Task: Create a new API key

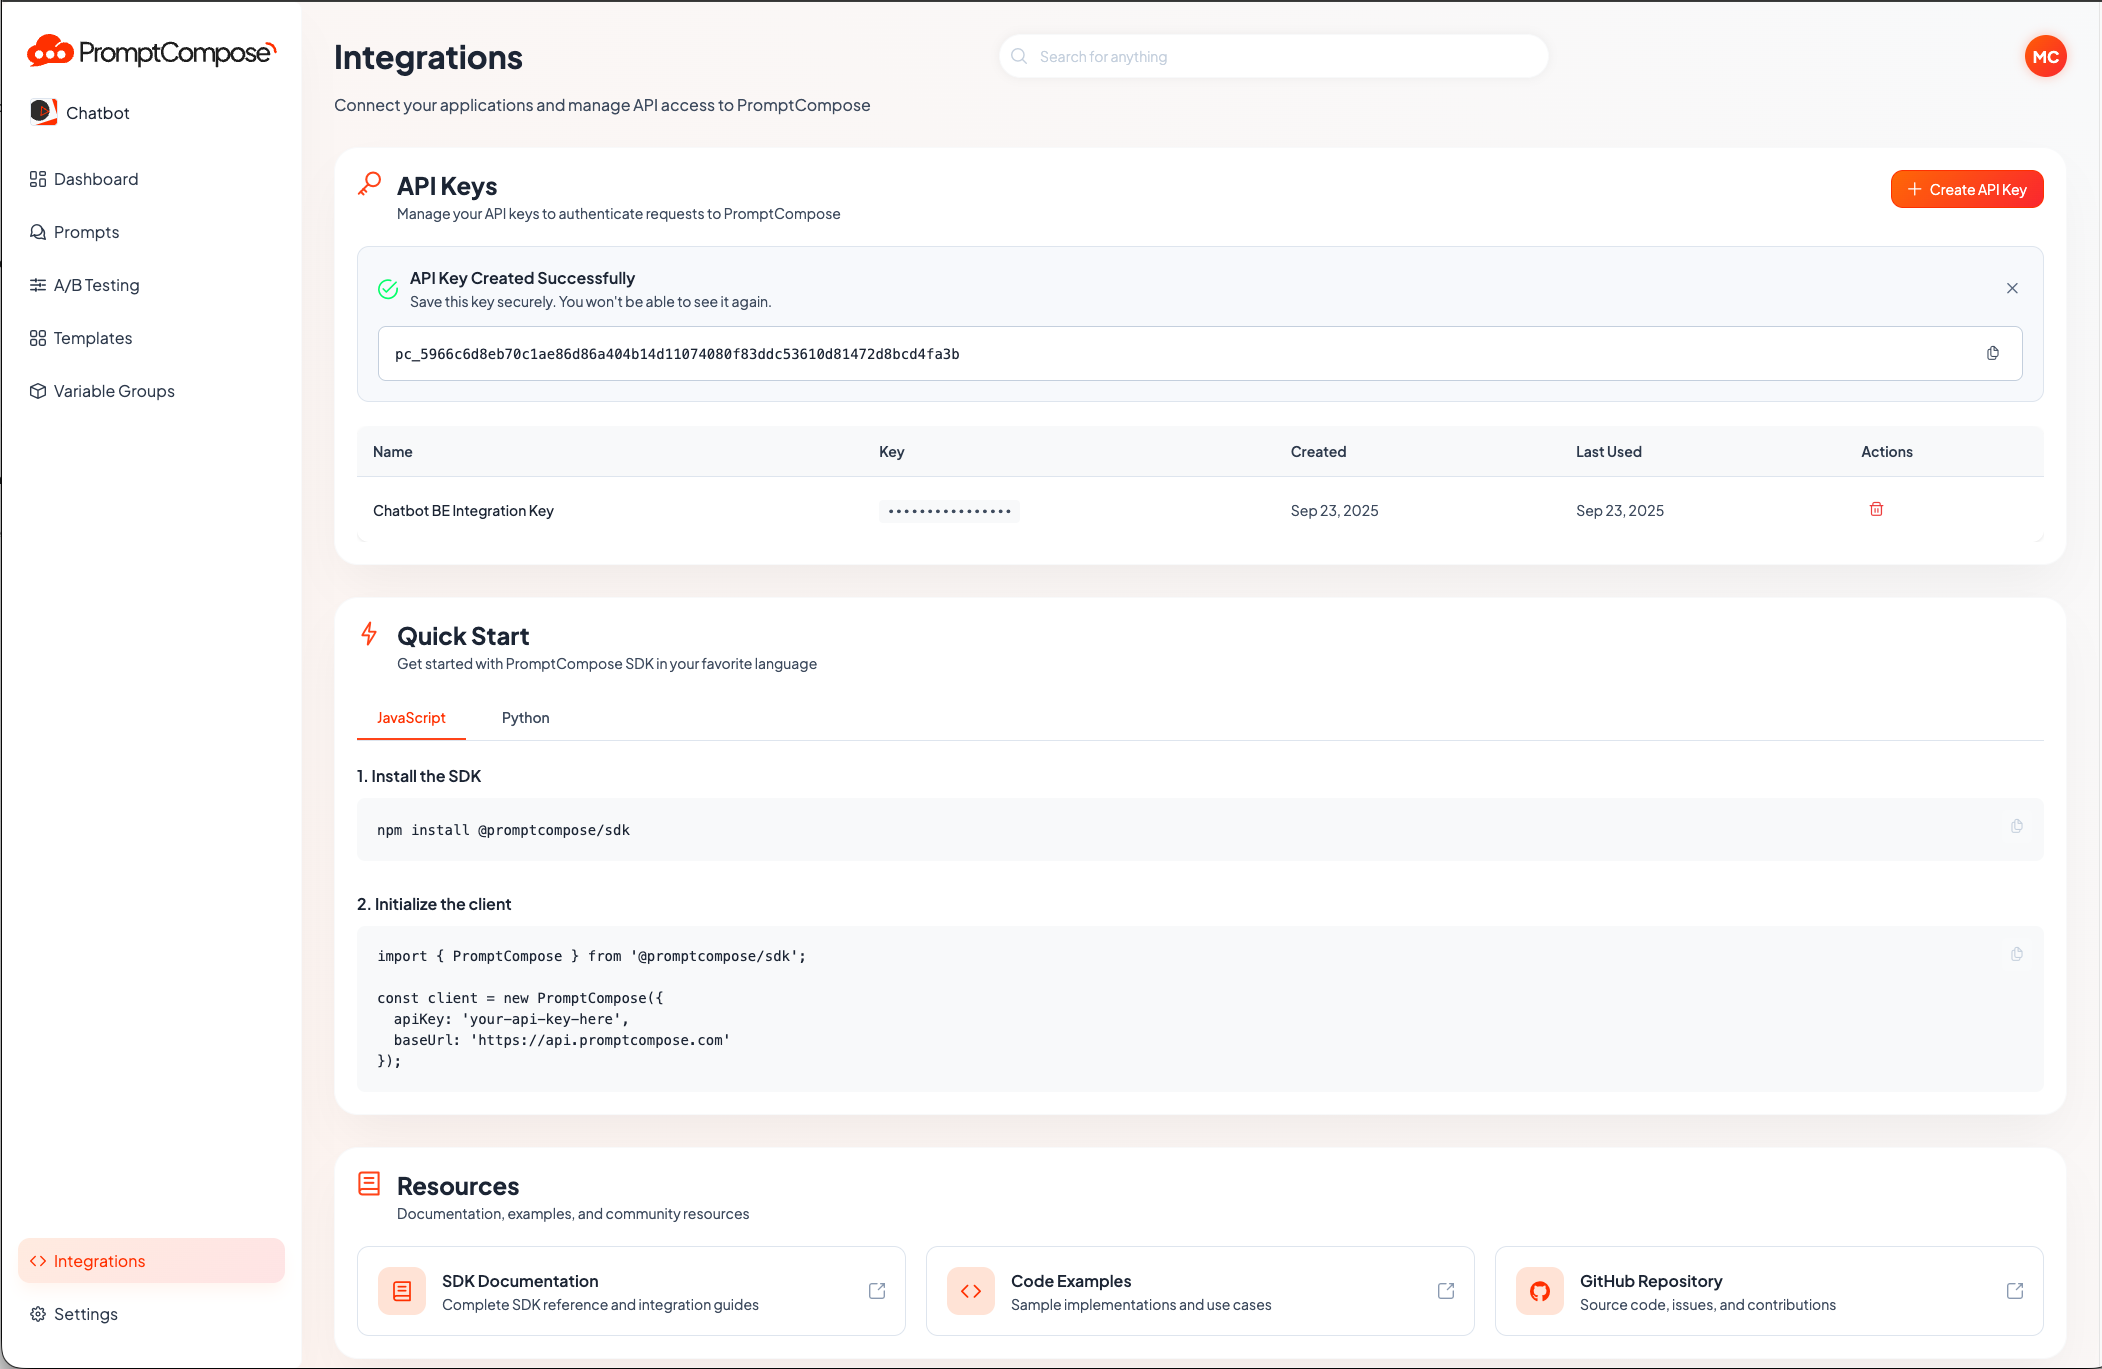Action: tap(1965, 189)
